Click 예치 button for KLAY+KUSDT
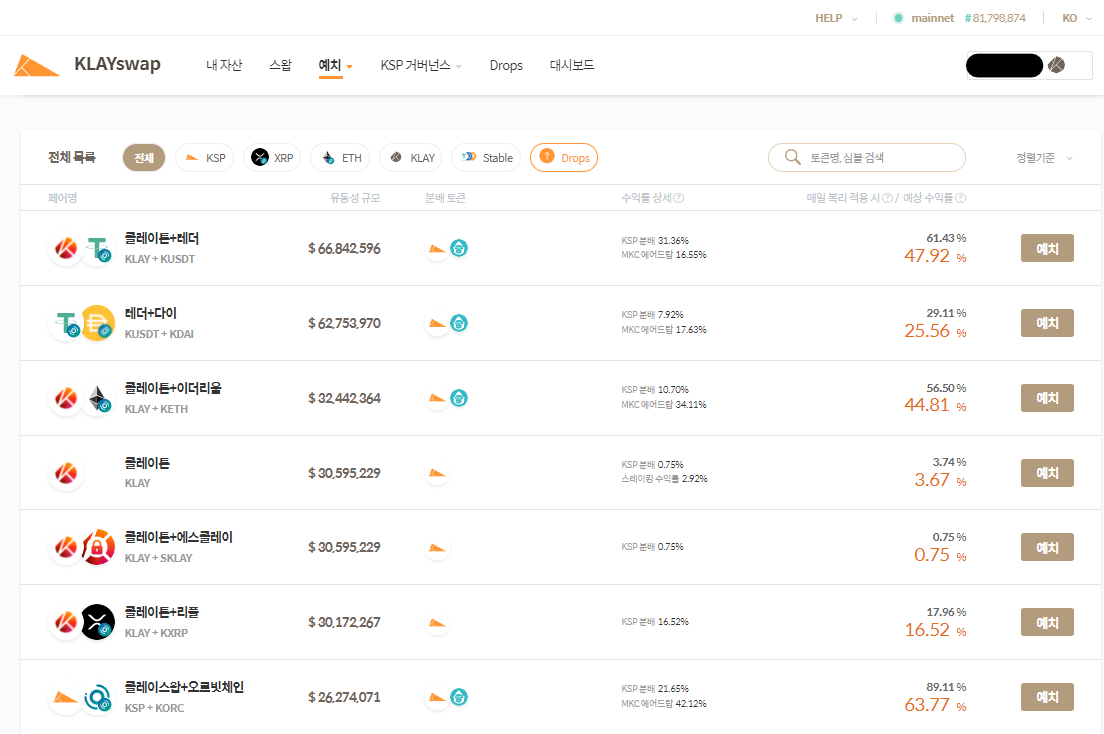The image size is (1104, 734). (x=1047, y=248)
